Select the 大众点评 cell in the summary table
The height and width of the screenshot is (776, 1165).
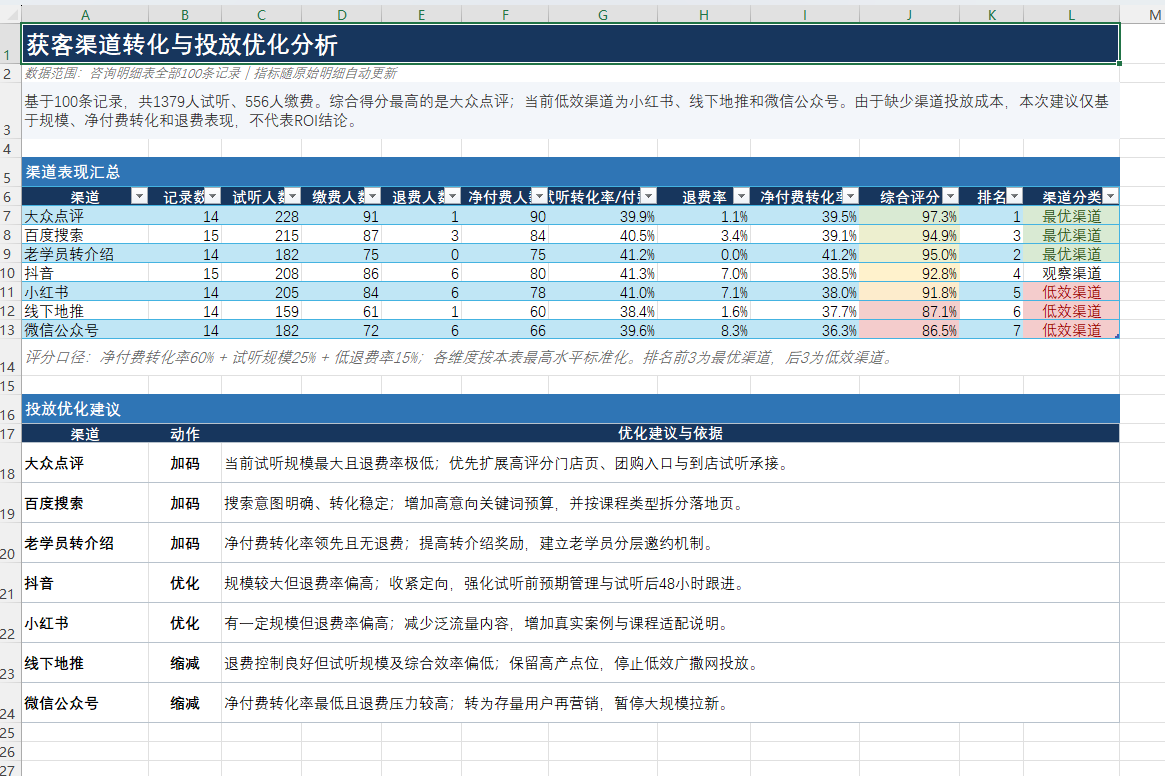coord(85,216)
